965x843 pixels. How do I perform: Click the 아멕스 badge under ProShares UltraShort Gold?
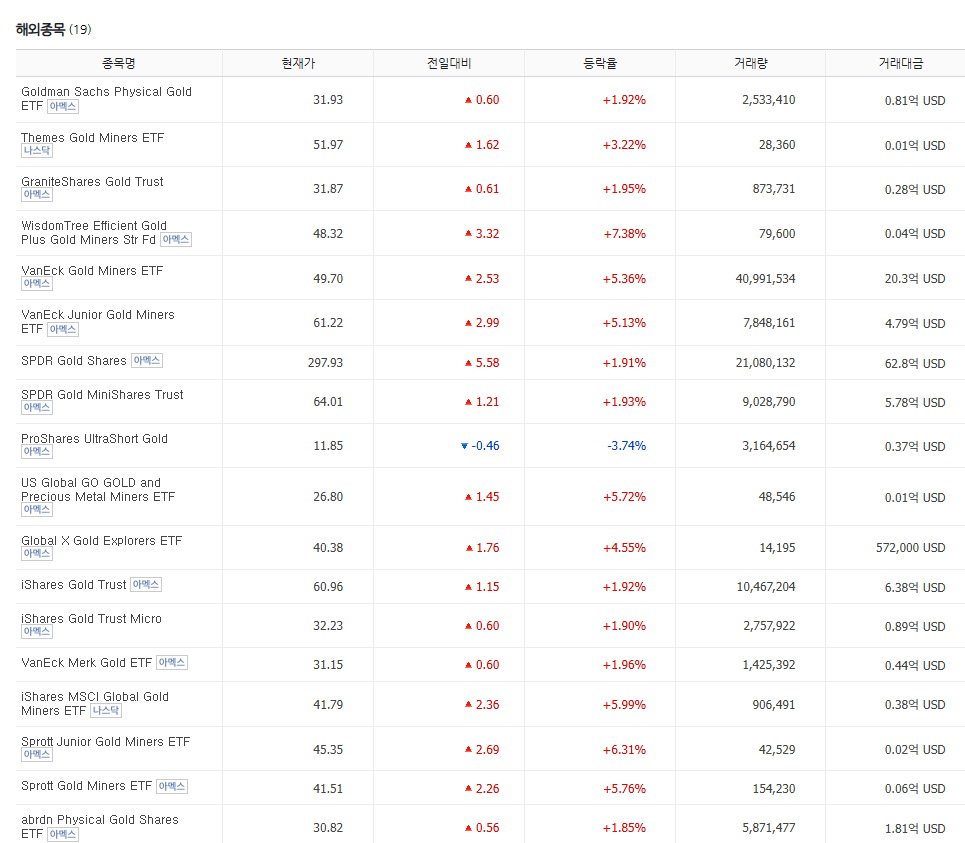click(37, 452)
